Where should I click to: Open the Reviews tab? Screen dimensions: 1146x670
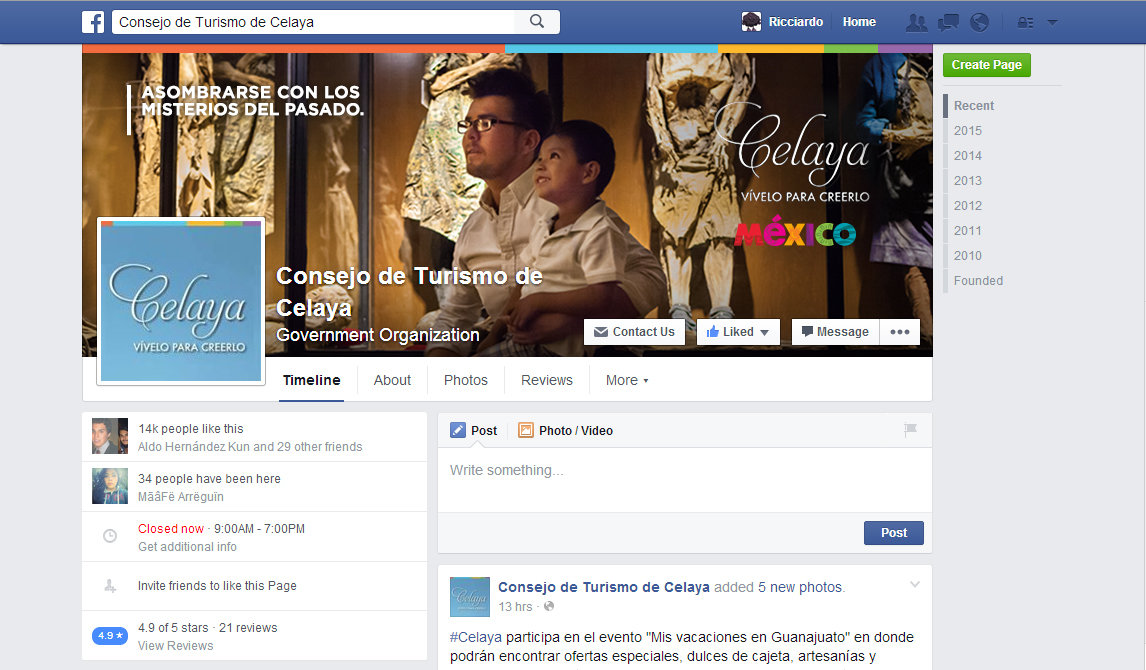pyautogui.click(x=547, y=380)
